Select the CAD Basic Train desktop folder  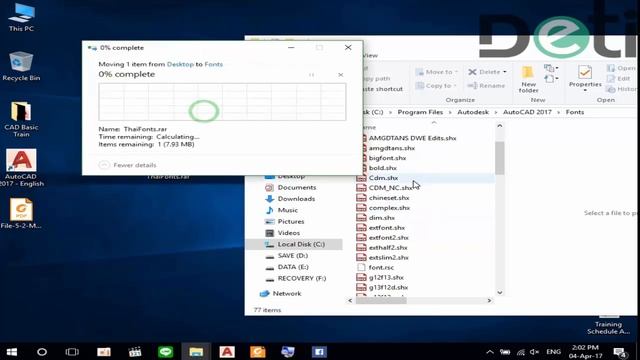[x=21, y=119]
